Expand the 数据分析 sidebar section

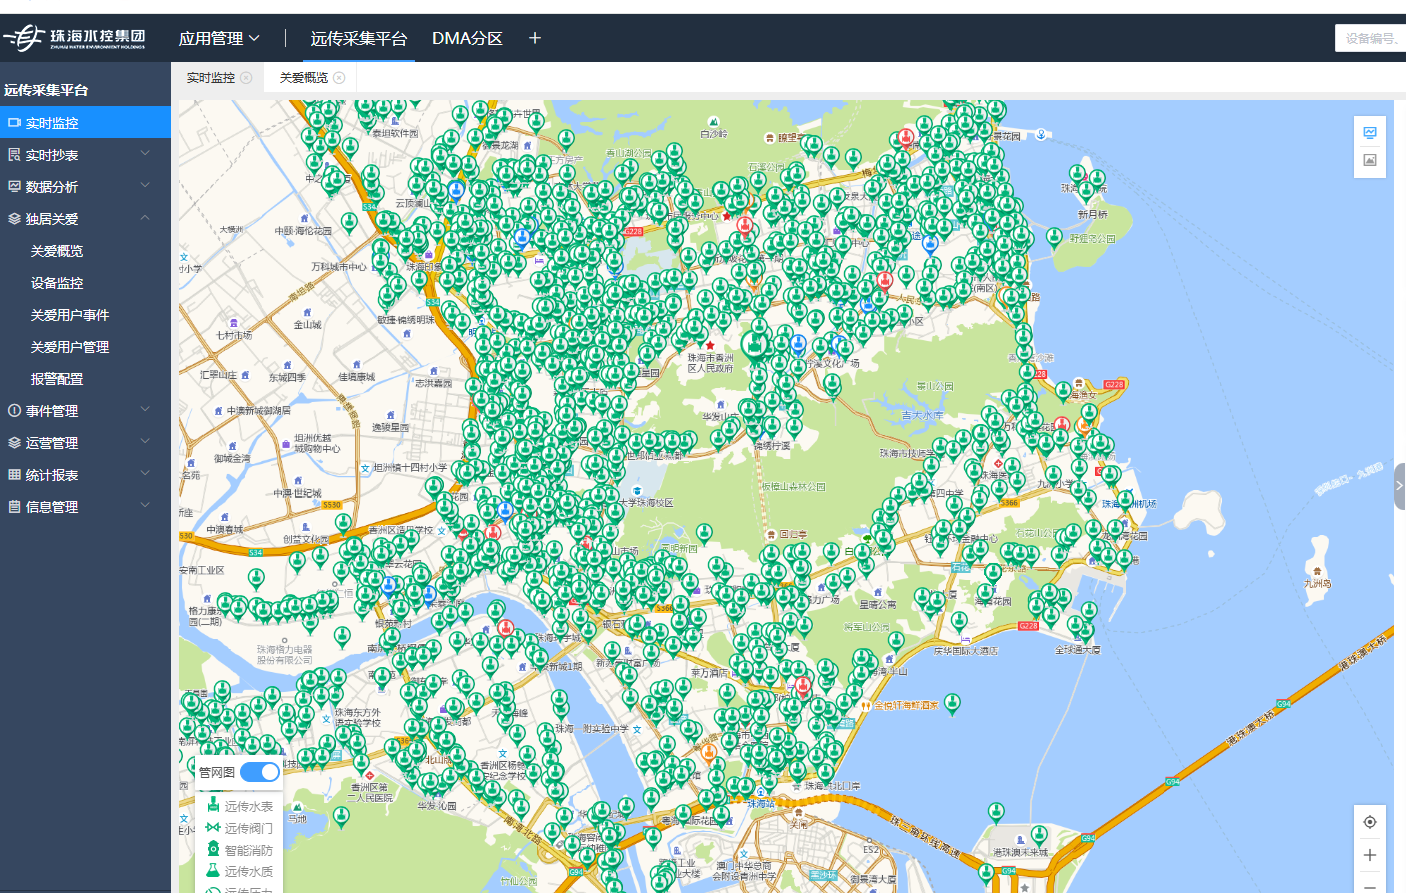click(85, 187)
